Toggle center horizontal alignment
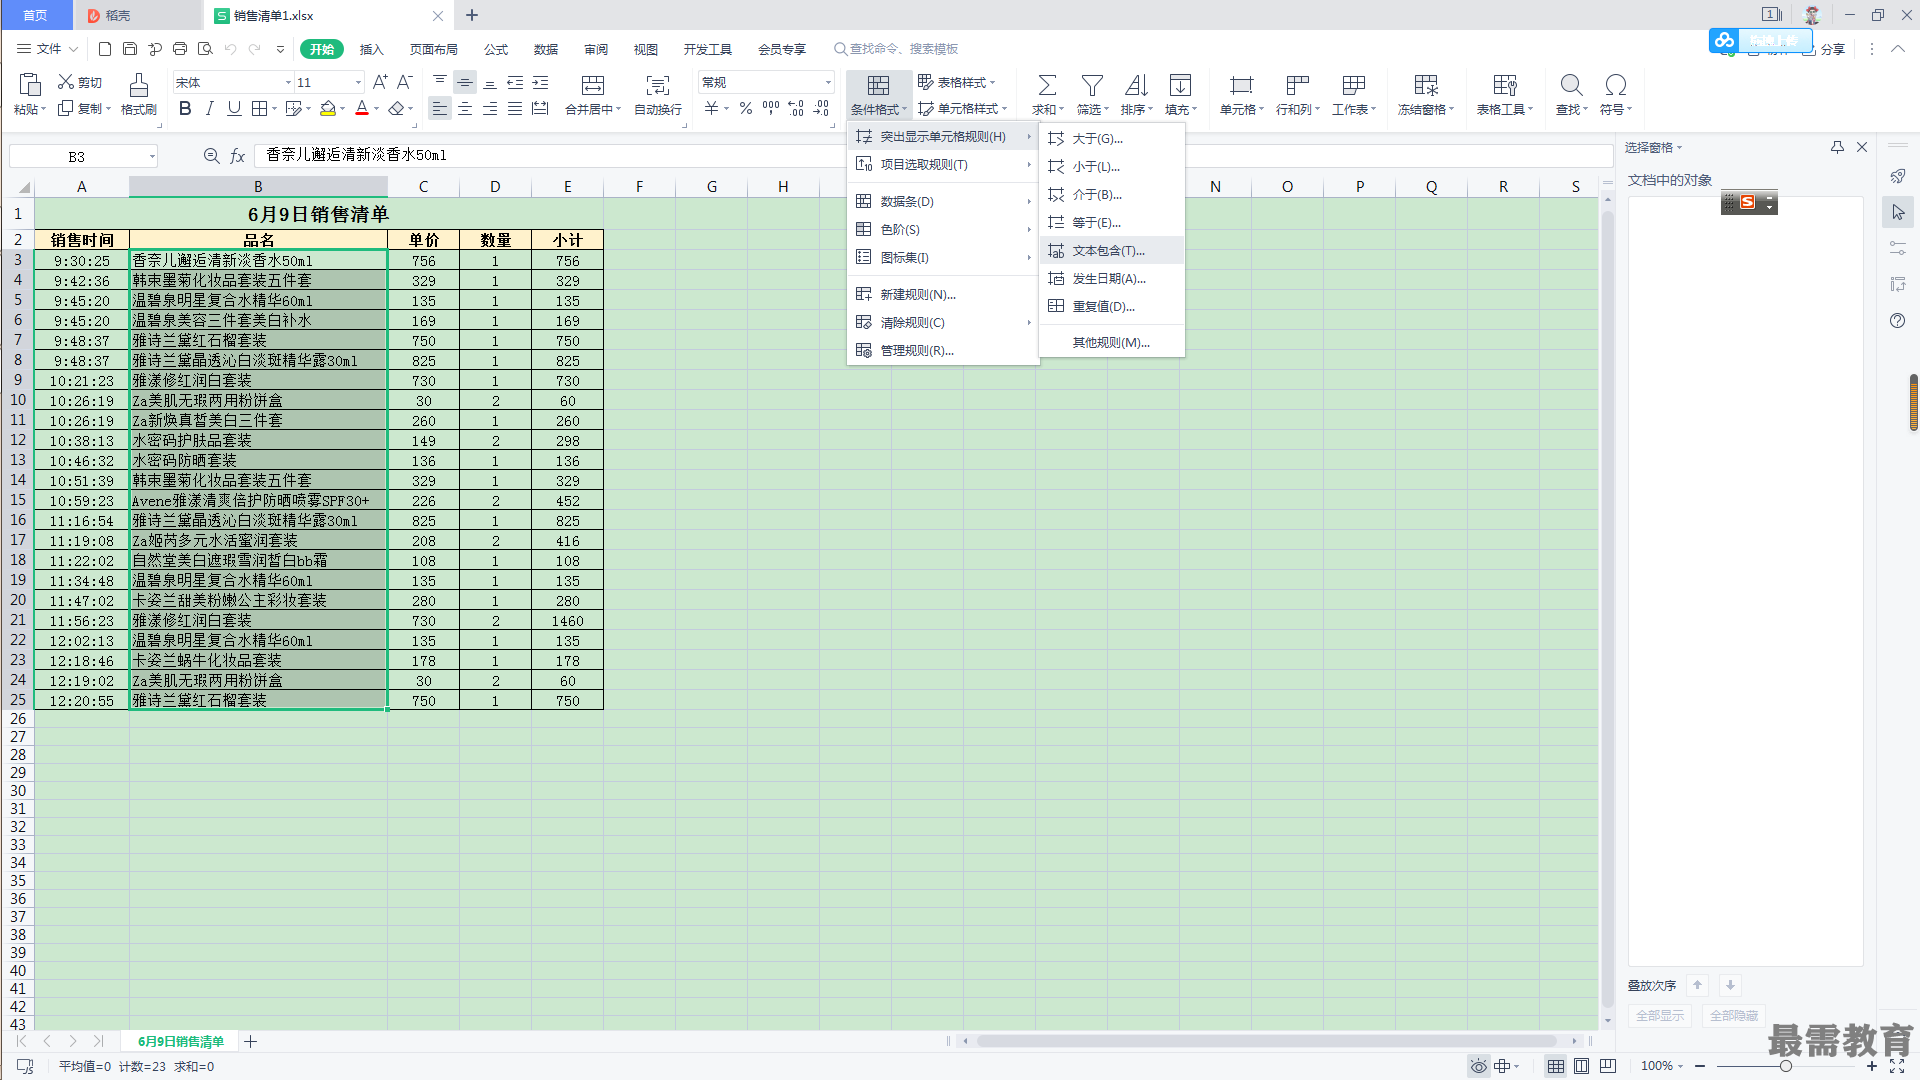 465,109
